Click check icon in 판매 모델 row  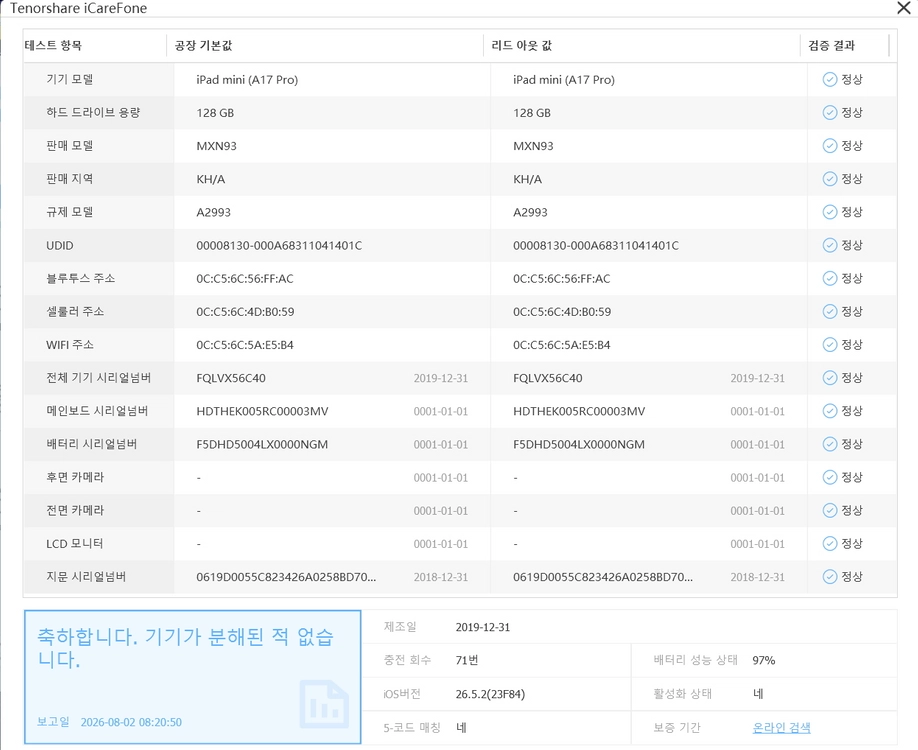830,146
